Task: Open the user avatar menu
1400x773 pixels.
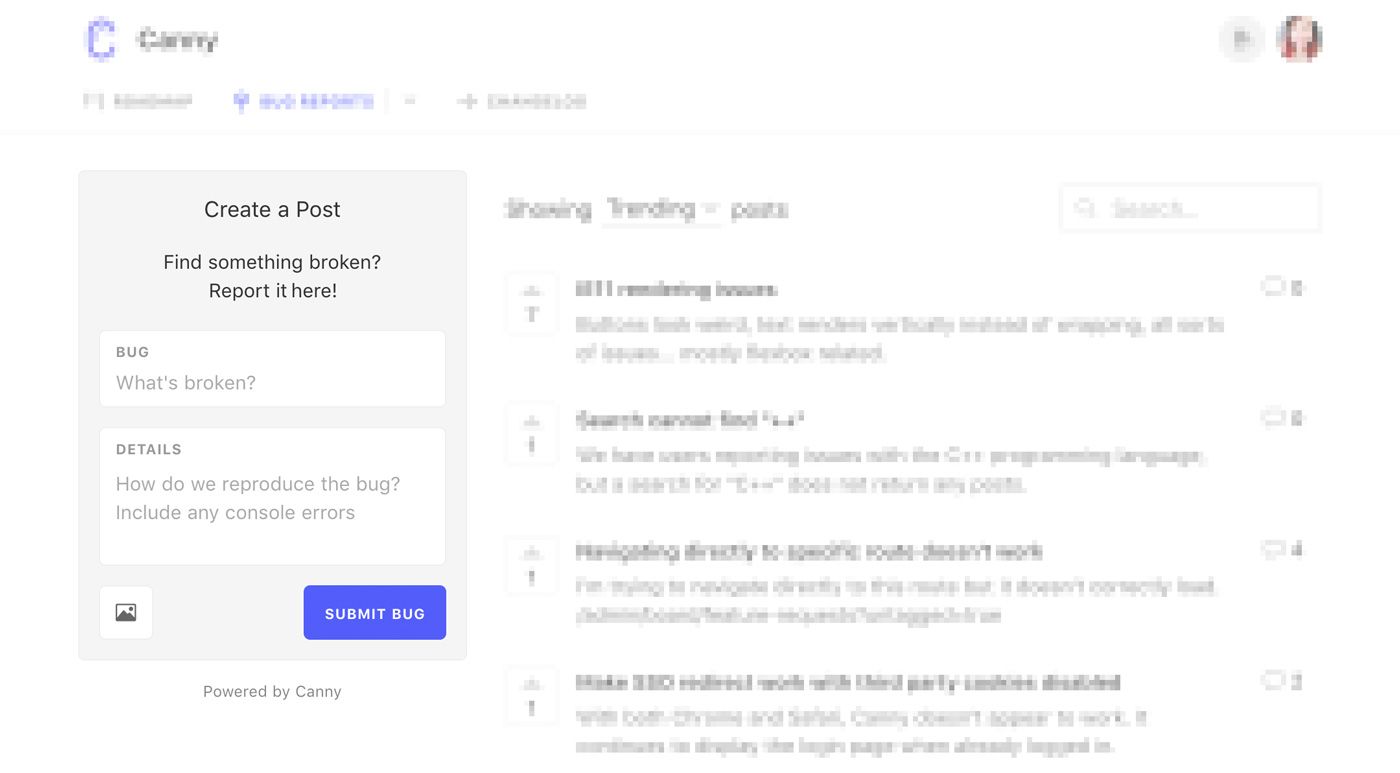Action: (1299, 40)
